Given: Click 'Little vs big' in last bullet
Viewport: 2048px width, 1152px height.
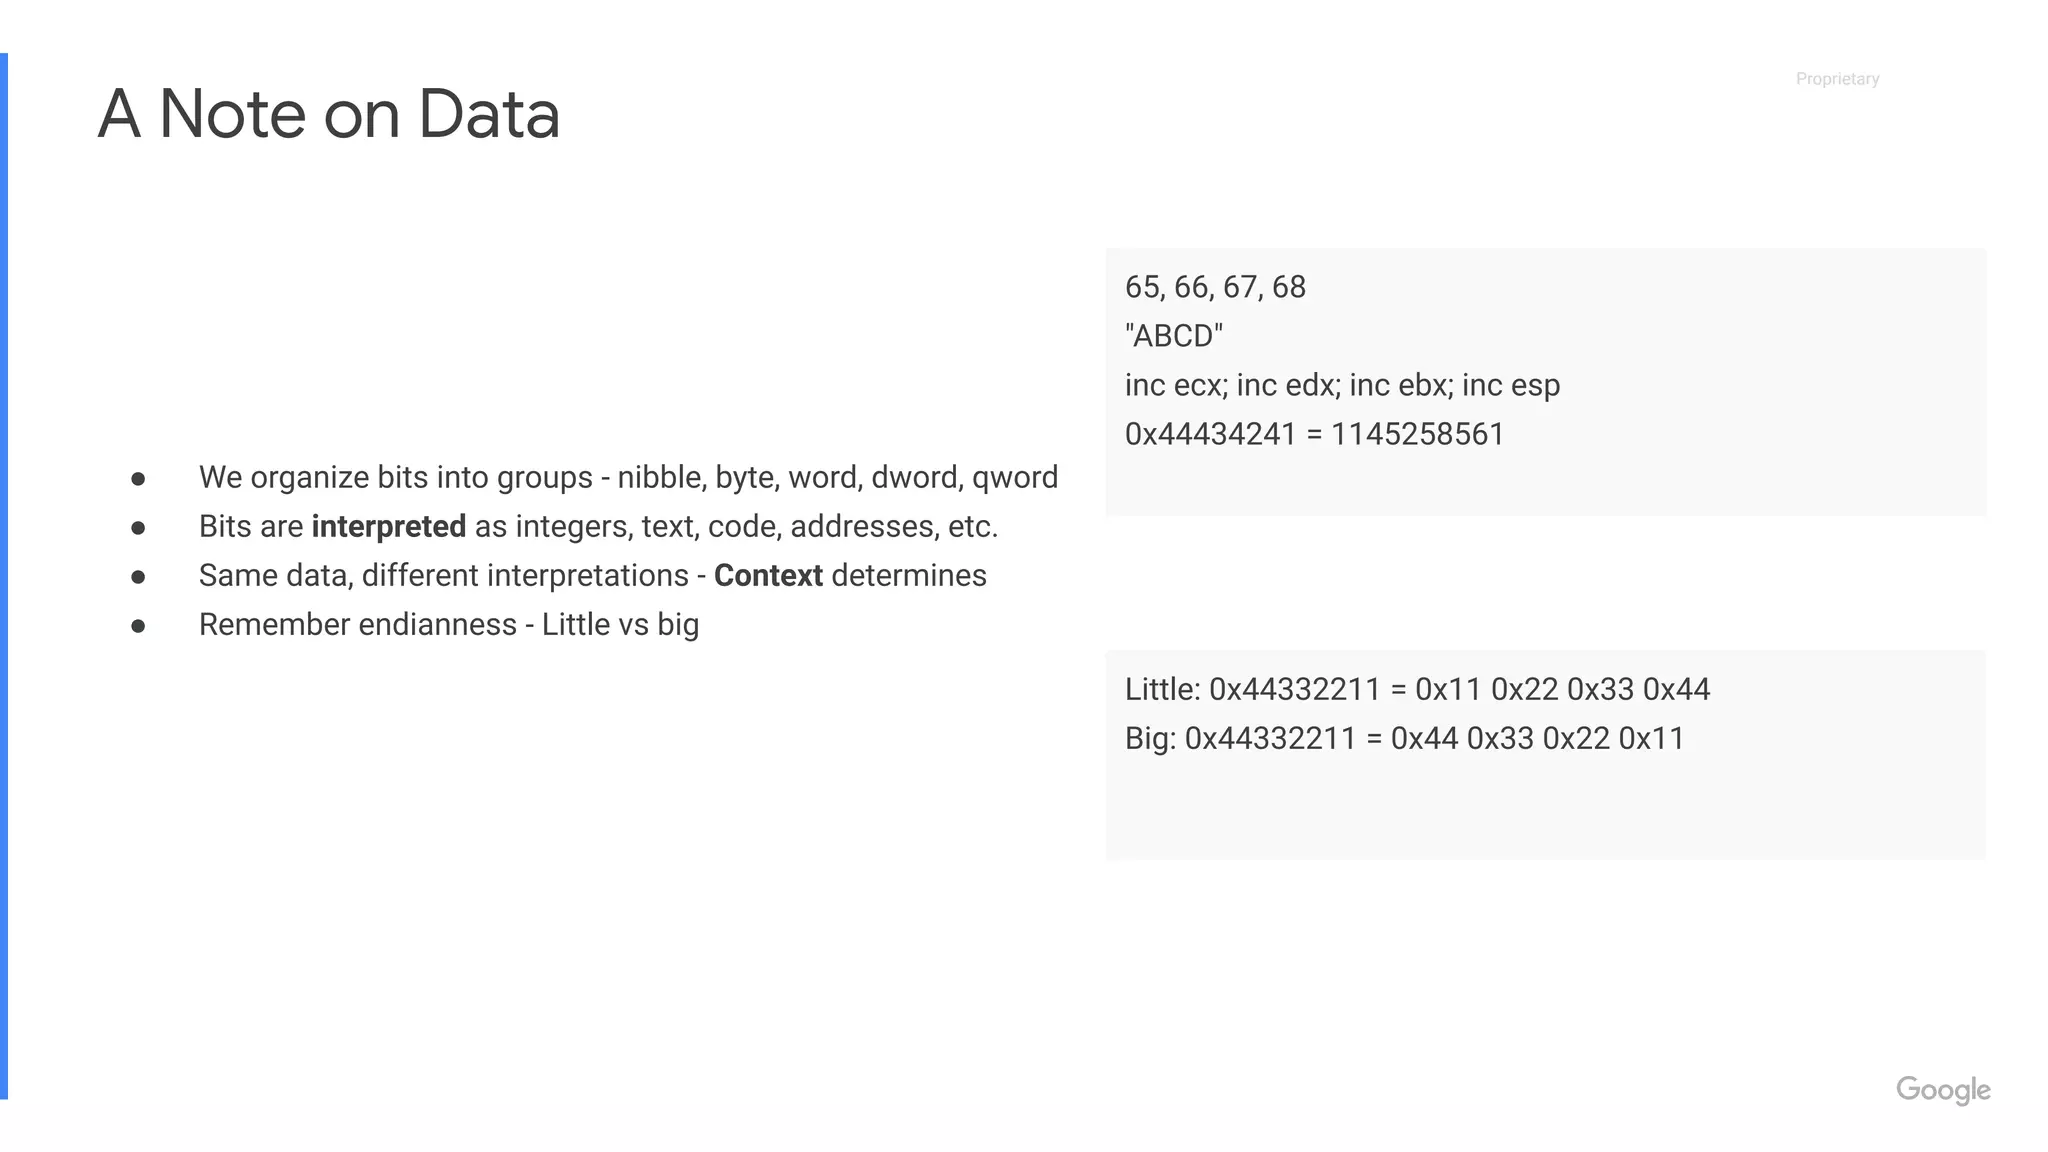Looking at the screenshot, I should [620, 625].
